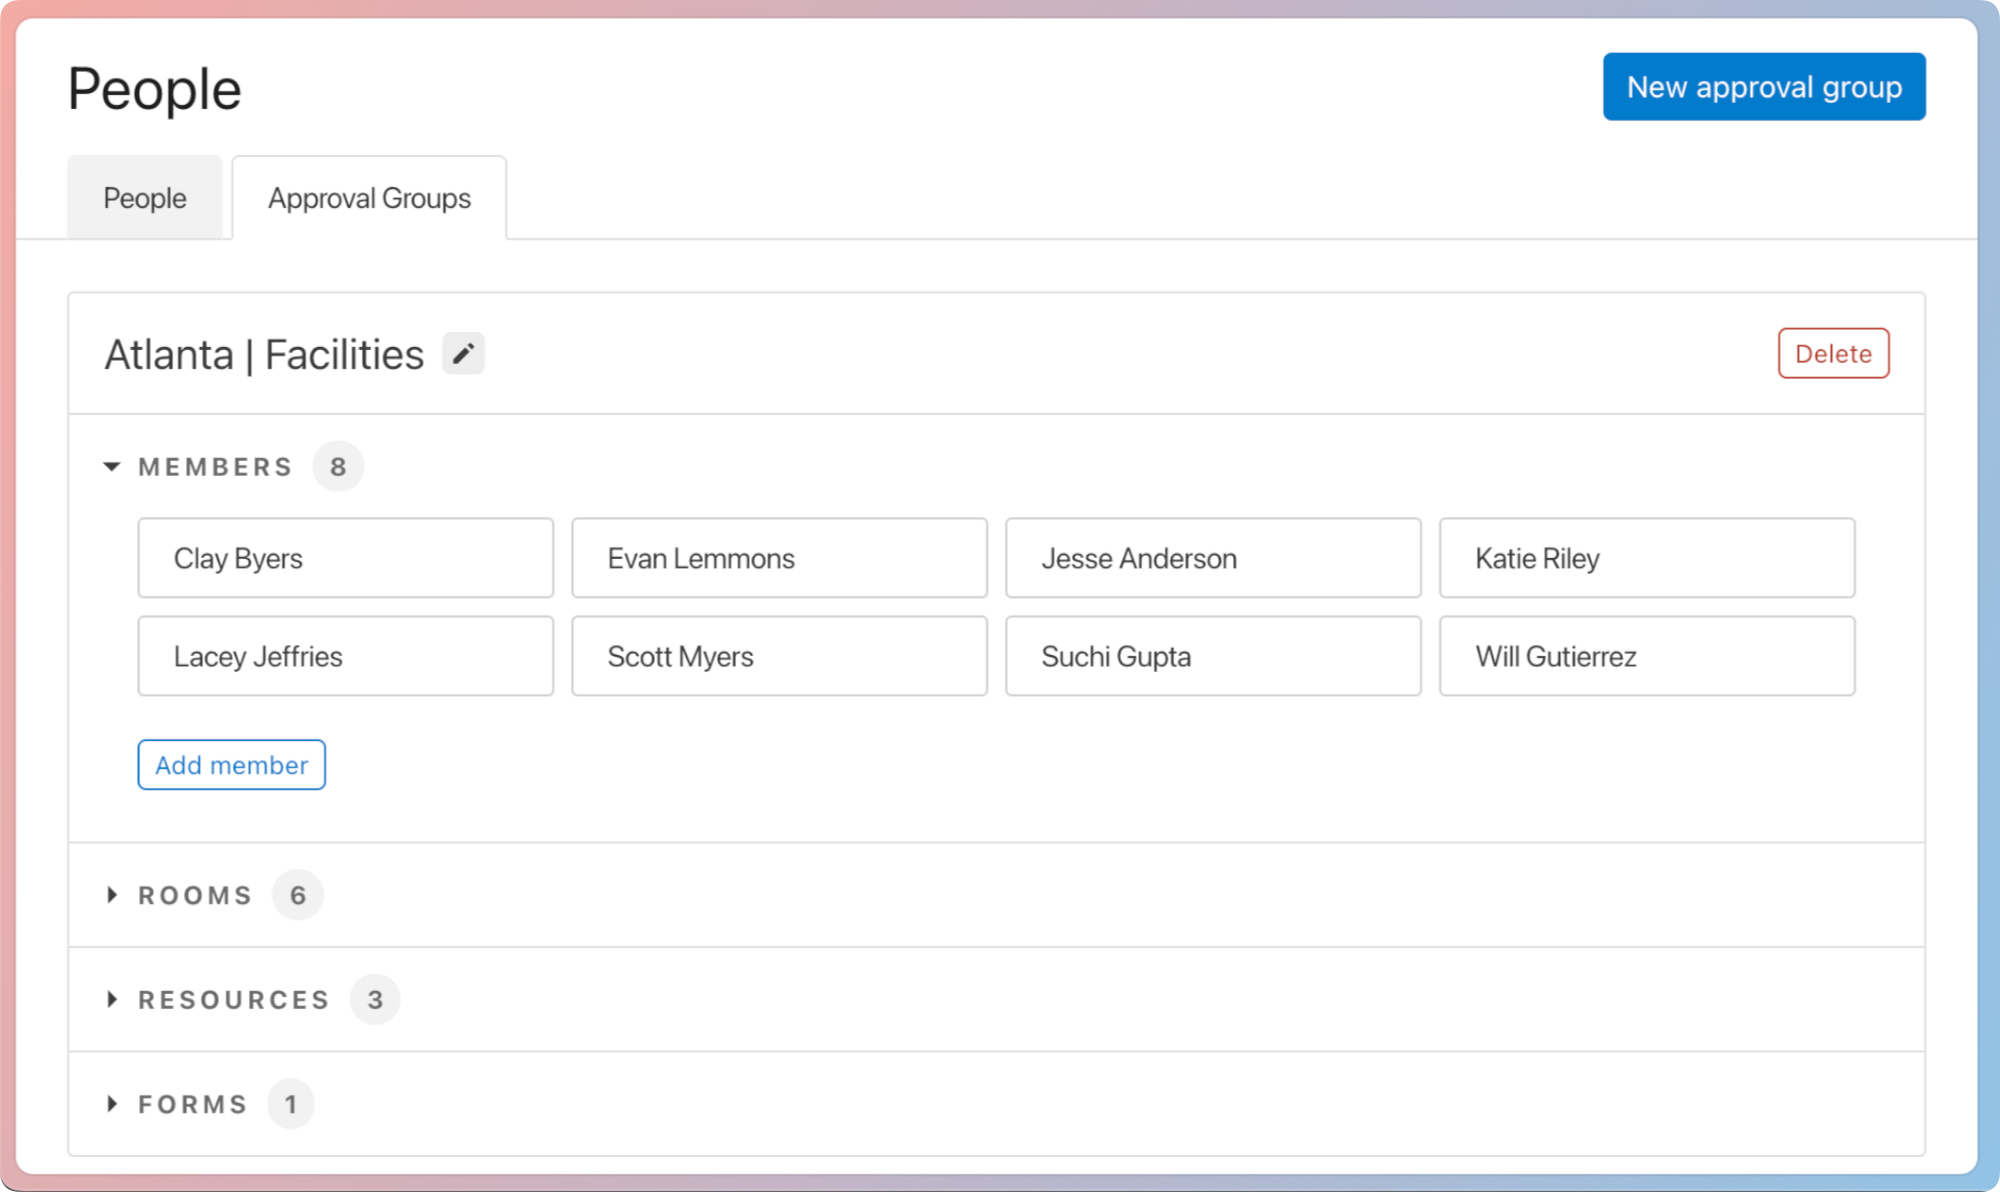Select member Evan Lemmons
The image size is (2000, 1192).
point(779,557)
